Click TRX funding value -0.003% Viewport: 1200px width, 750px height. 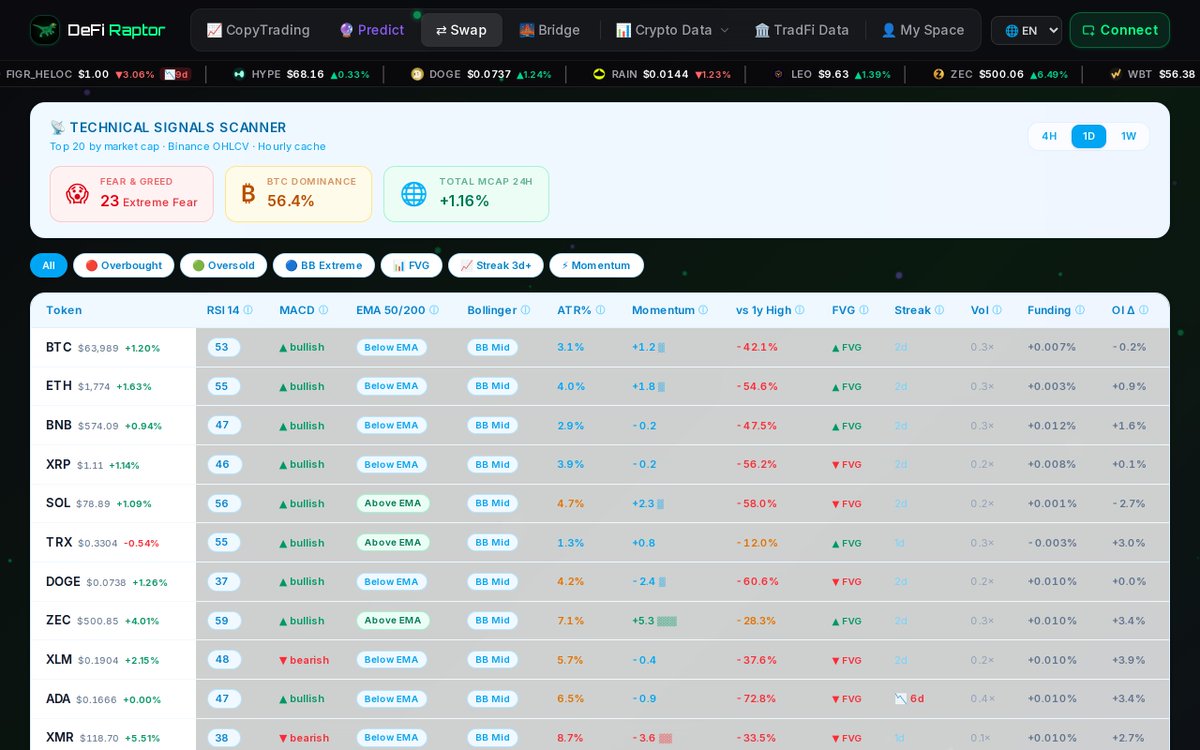[1053, 542]
